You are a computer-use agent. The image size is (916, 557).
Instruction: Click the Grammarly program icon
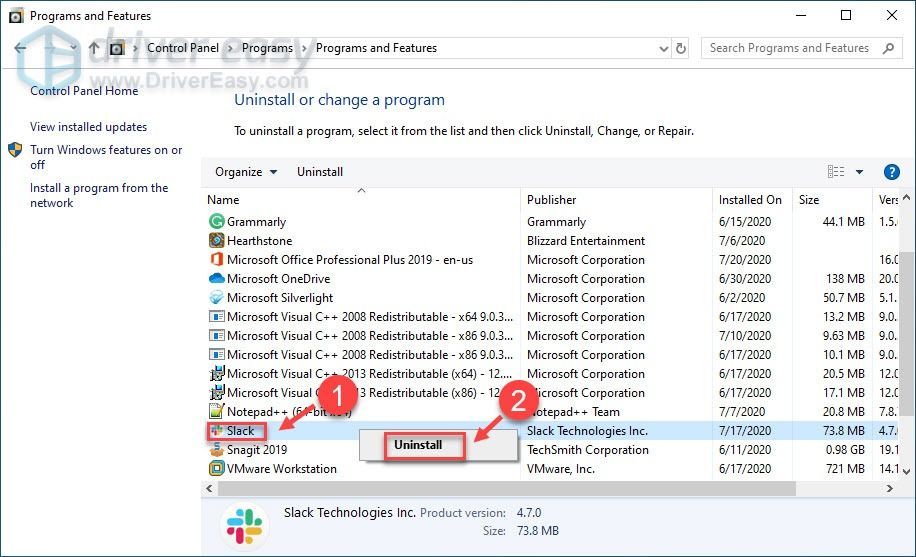pos(216,222)
